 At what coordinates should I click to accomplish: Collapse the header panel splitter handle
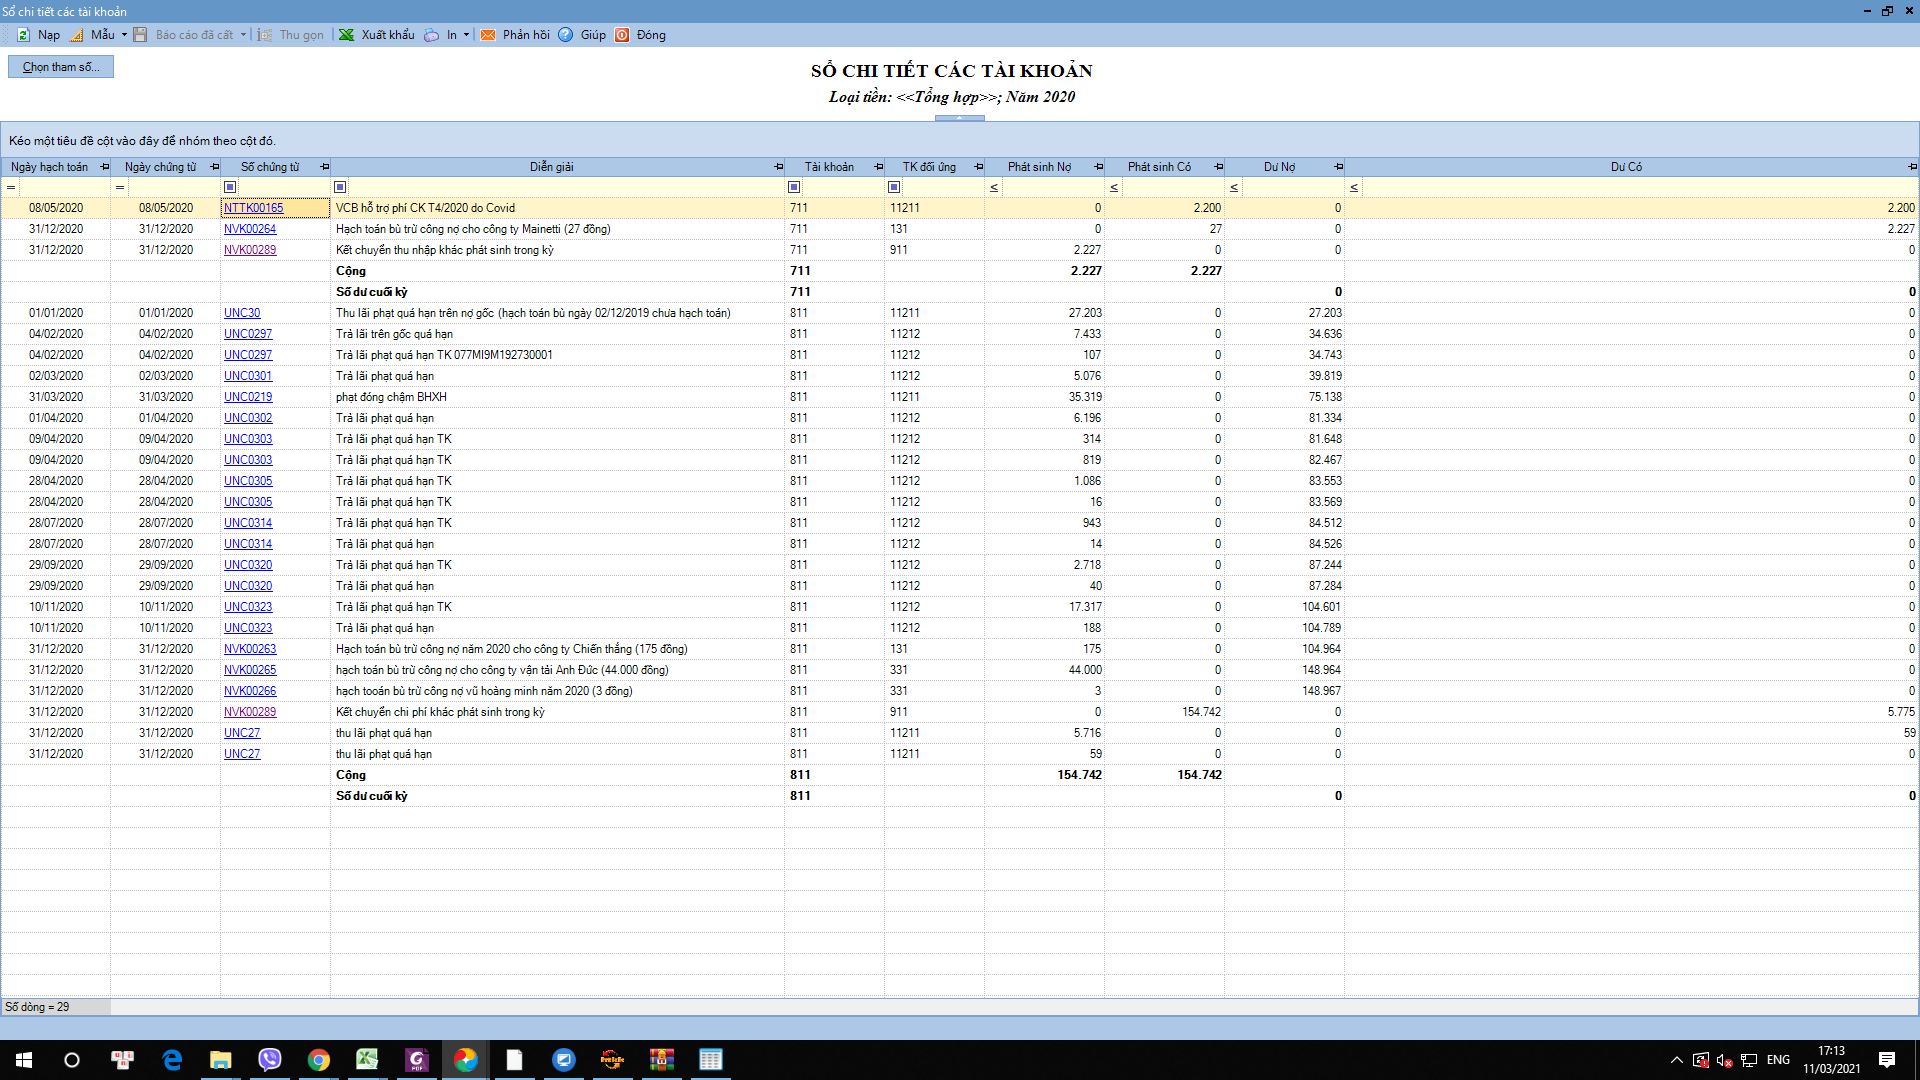(x=959, y=118)
